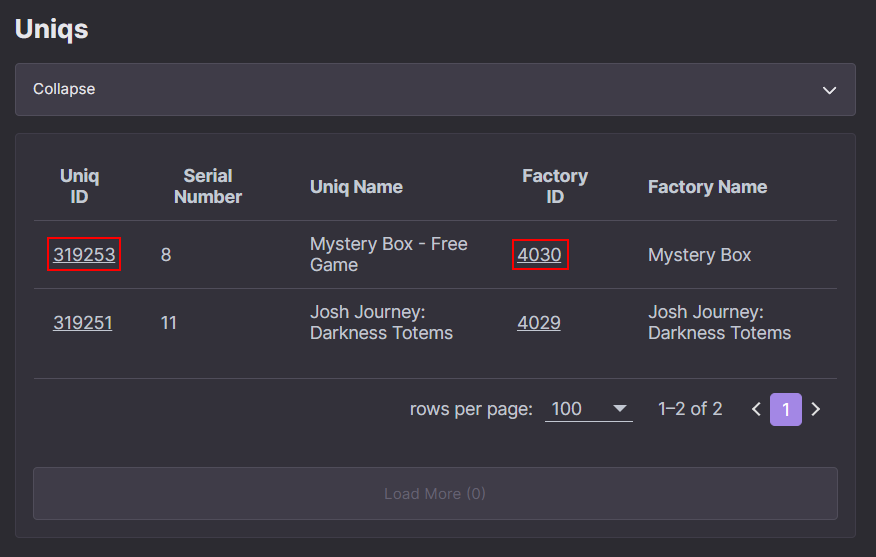Viewport: 876px width, 557px height.
Task: Click the Load More (0) button
Action: (x=435, y=493)
